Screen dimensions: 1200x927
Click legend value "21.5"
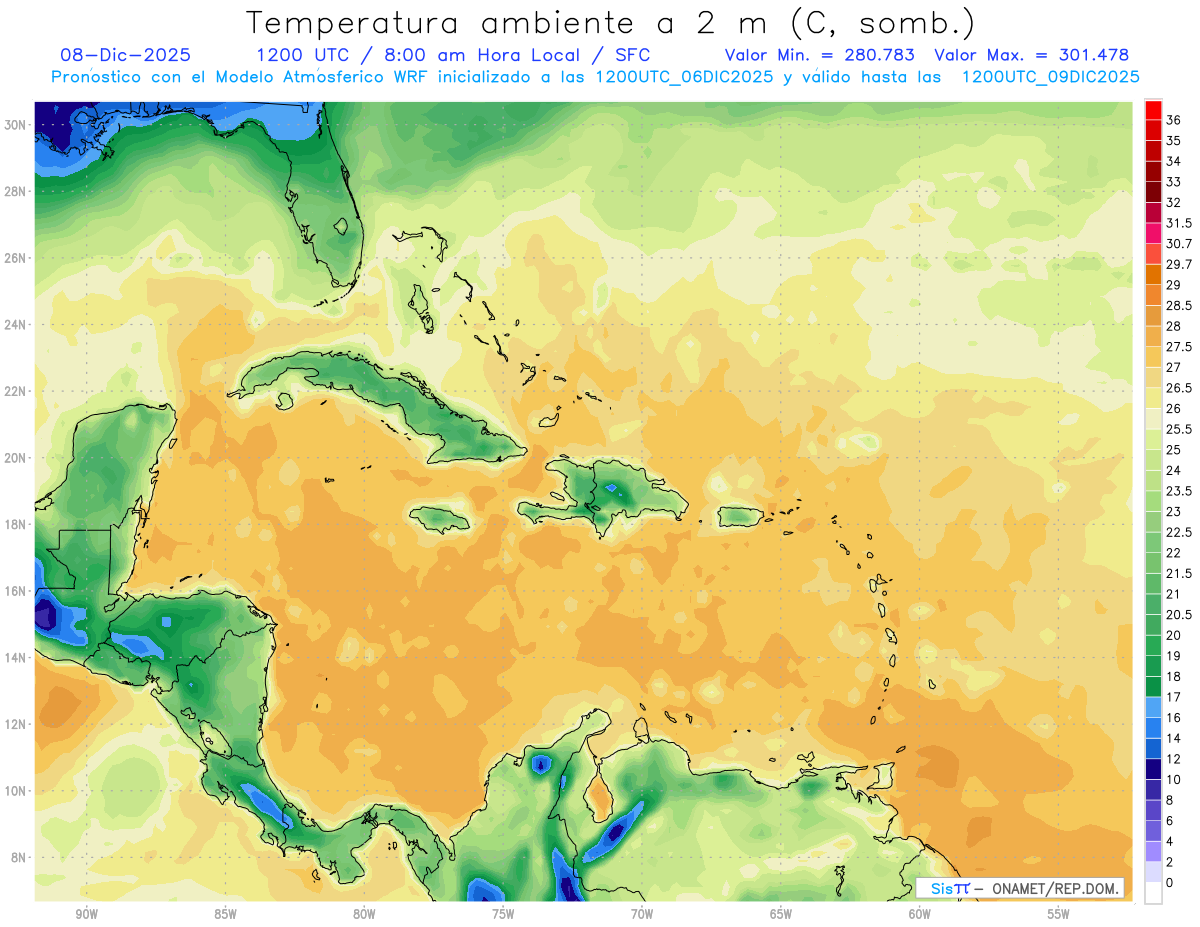click(x=1179, y=573)
